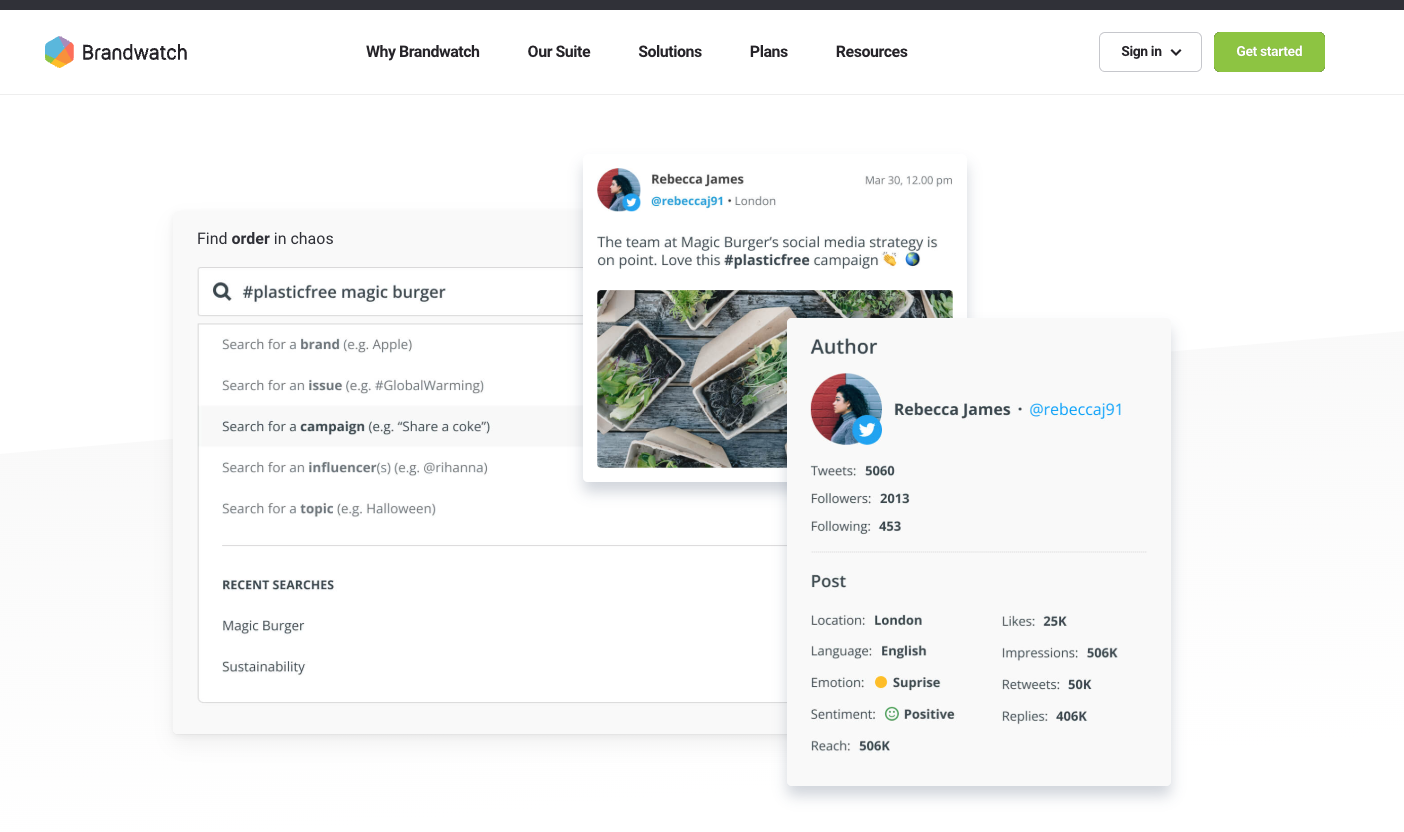The height and width of the screenshot is (832, 1404).
Task: Click Rebecca James's small tweet avatar
Action: pyautogui.click(x=617, y=189)
